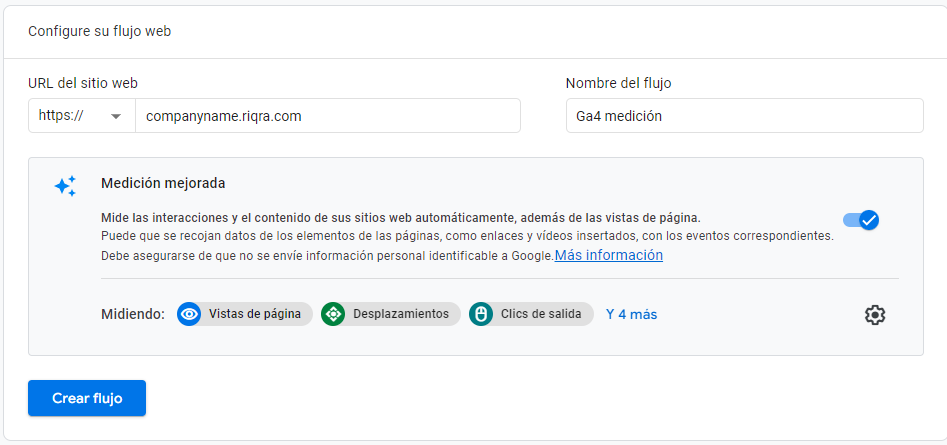This screenshot has width=947, height=445.
Task: Open enhanced measurement settings gear
Action: click(875, 315)
